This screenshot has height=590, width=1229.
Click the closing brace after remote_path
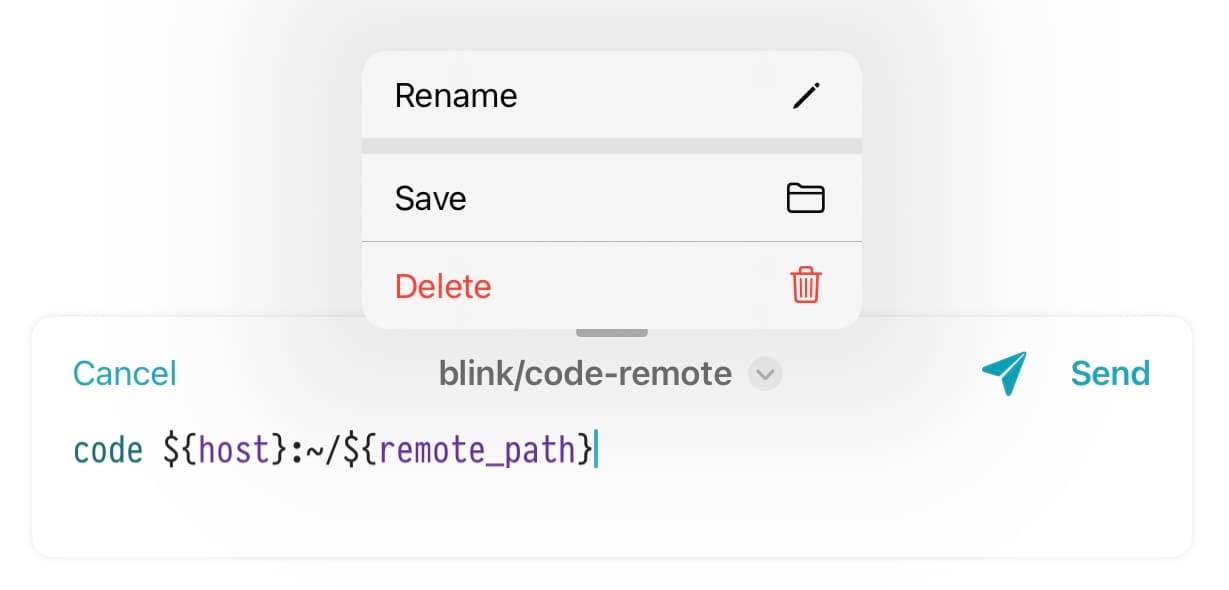tap(584, 451)
